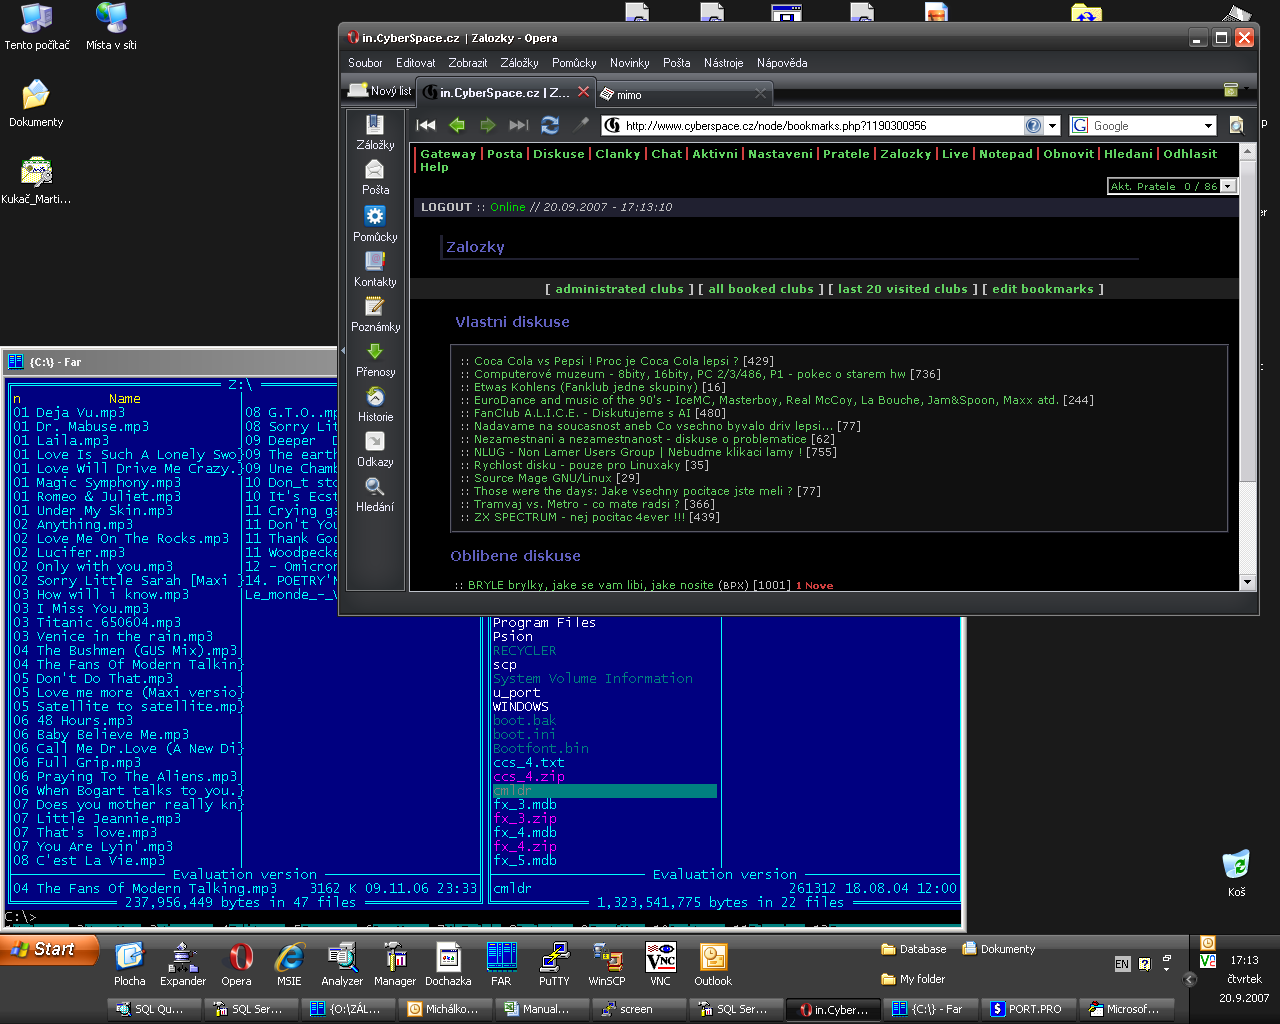Click the Rewind navigation button

[426, 125]
